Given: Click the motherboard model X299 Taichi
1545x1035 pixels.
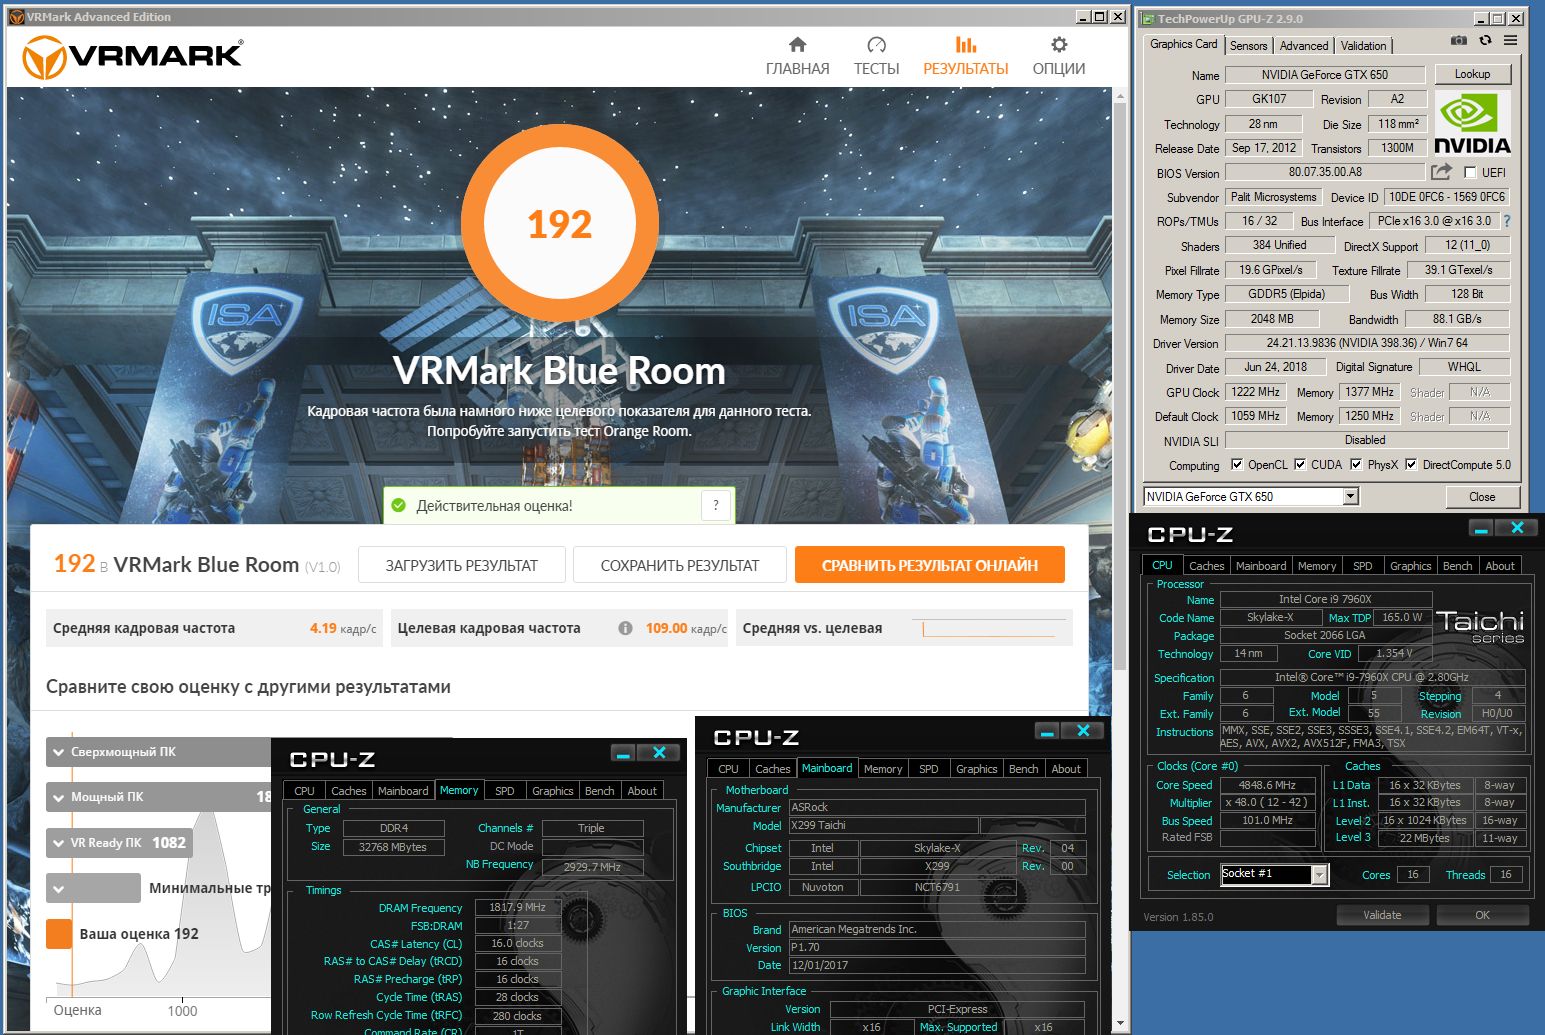Looking at the screenshot, I should [x=883, y=825].
